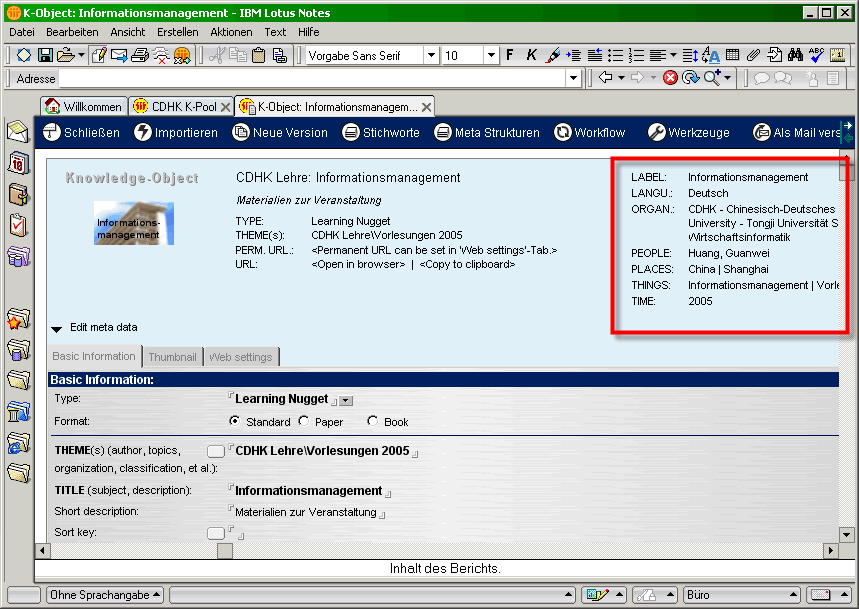Open the Hilfe menu
This screenshot has height=609, width=859.
(x=308, y=32)
